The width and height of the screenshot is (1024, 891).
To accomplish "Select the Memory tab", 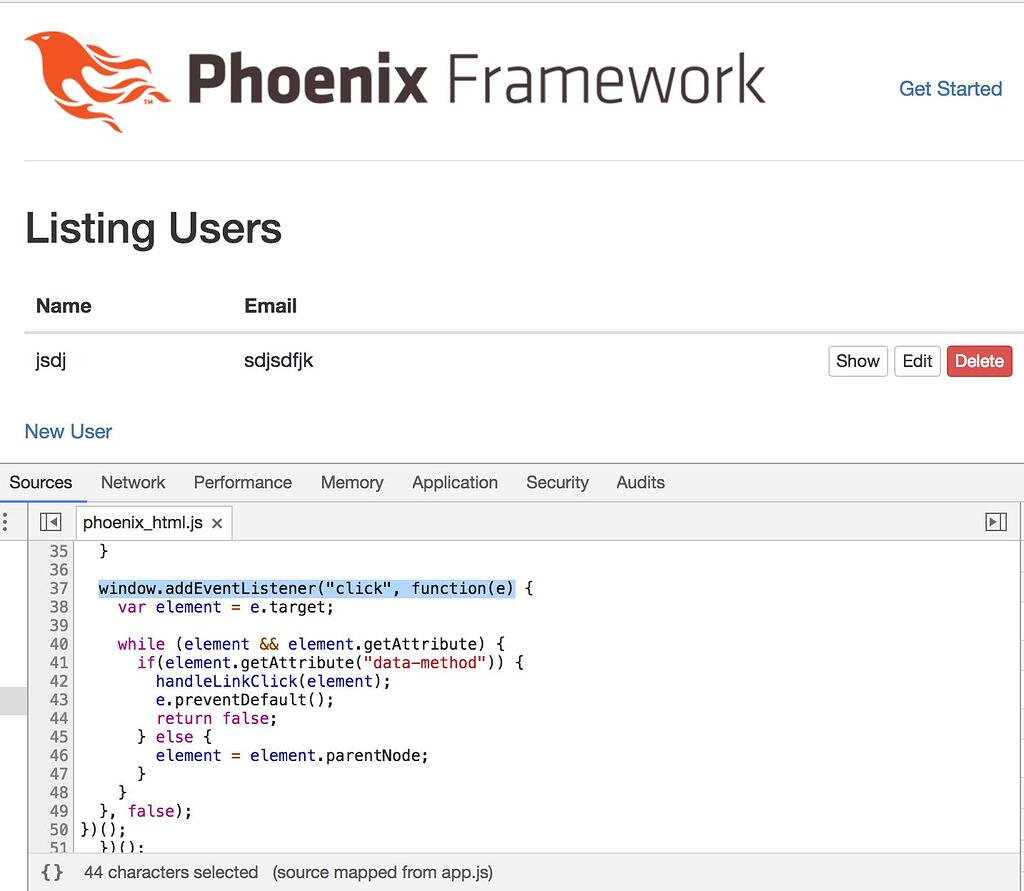I will click(x=352, y=482).
